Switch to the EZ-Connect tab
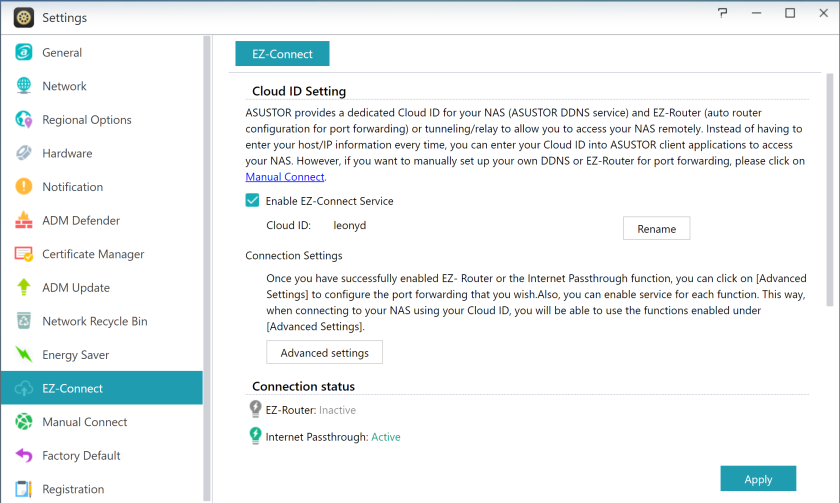This screenshot has width=840, height=503. pos(282,54)
